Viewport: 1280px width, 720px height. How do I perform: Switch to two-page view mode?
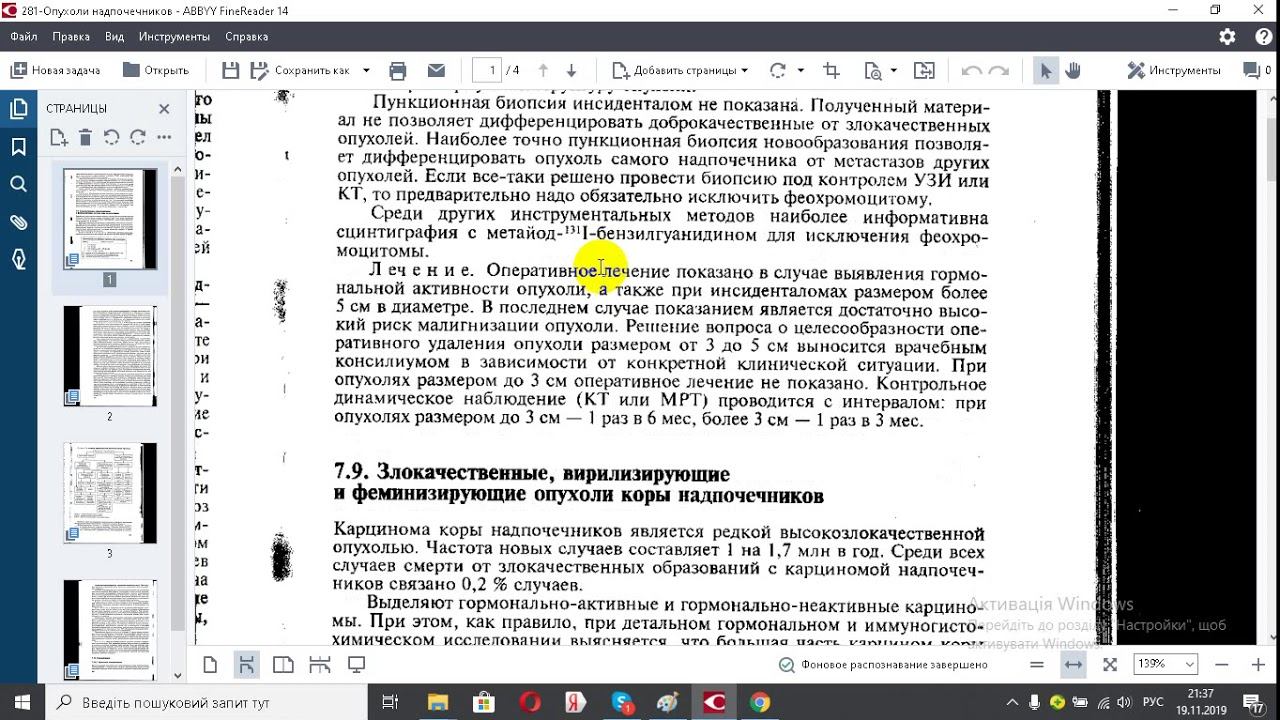[x=283, y=664]
